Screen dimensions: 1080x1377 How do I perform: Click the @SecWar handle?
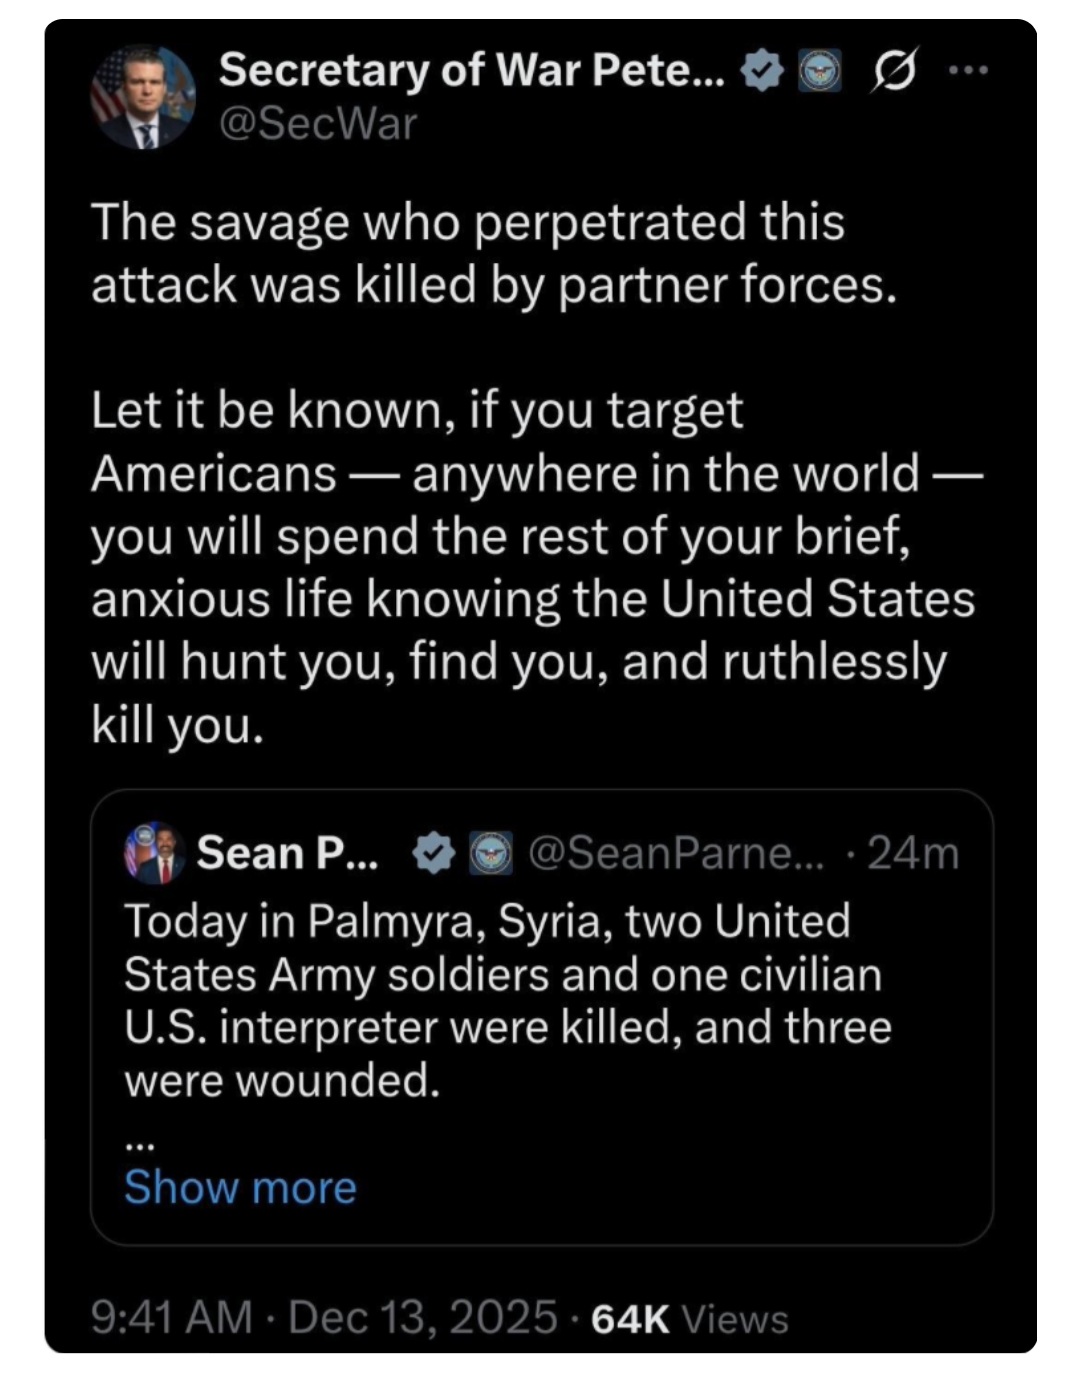317,124
